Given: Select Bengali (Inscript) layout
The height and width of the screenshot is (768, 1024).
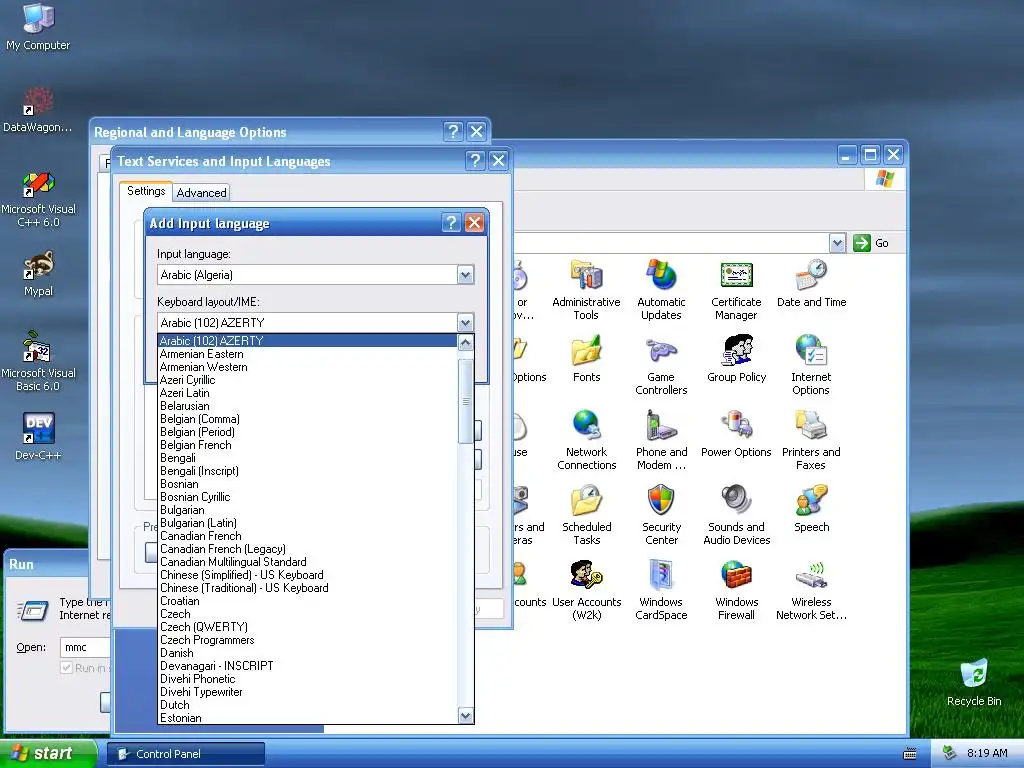Looking at the screenshot, I should (x=308, y=471).
